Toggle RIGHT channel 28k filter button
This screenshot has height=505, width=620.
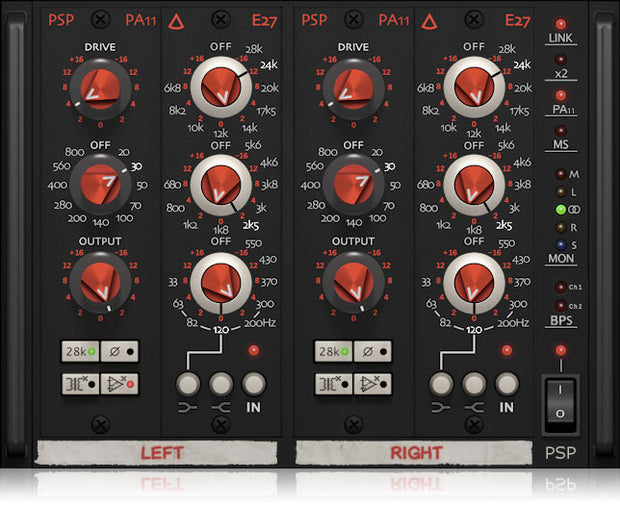333,351
